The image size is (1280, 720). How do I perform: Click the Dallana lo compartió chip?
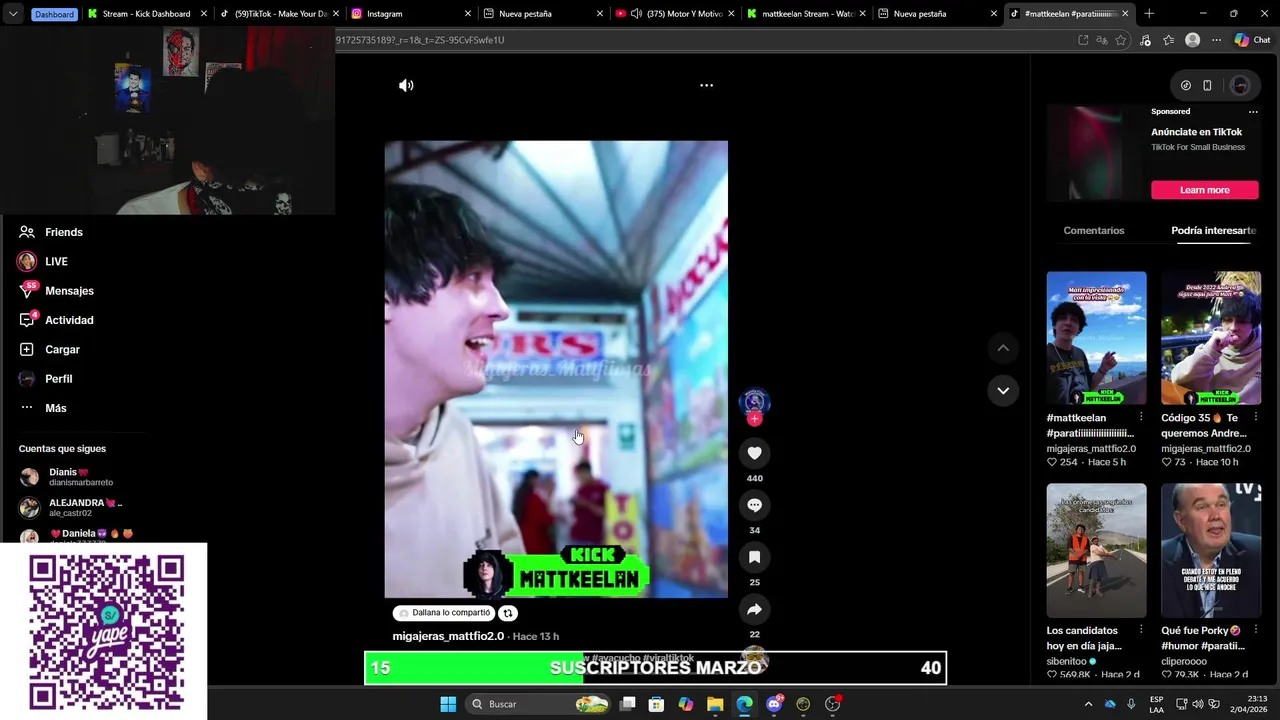[x=445, y=613]
